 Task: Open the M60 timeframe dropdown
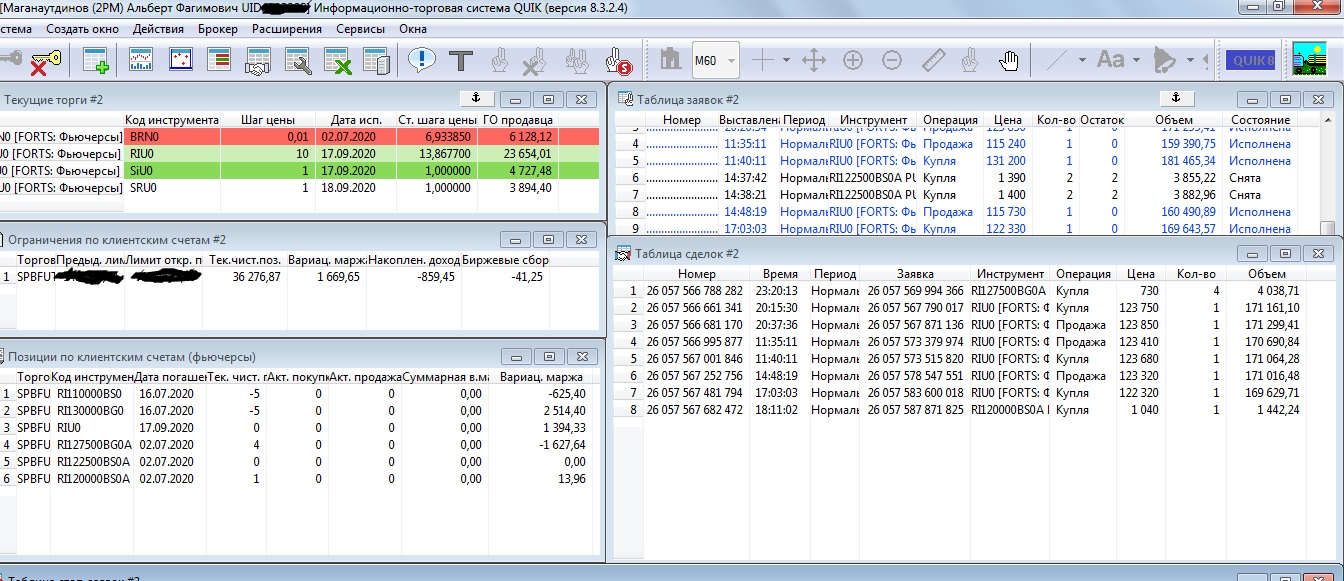pyautogui.click(x=732, y=61)
